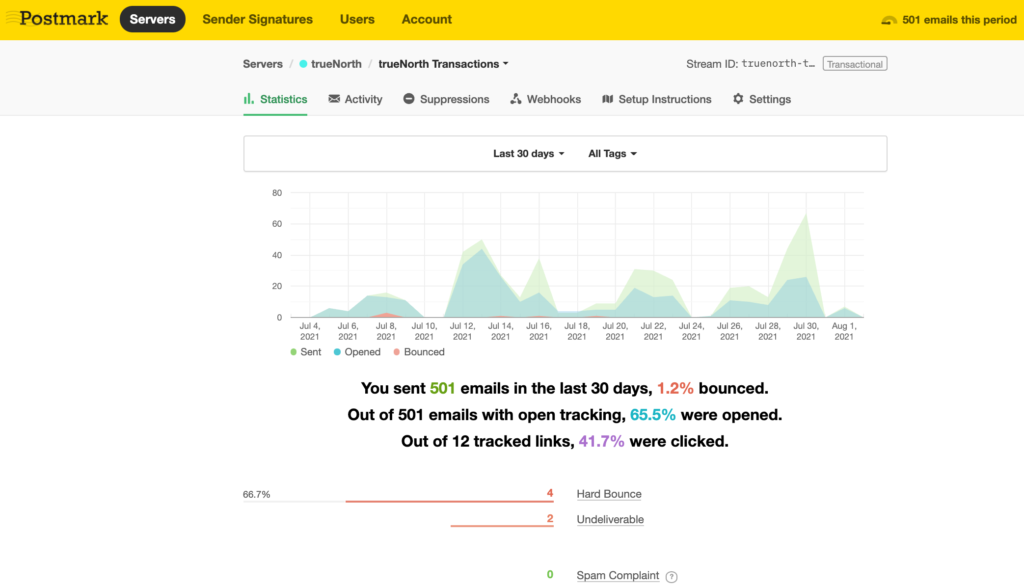1024x587 pixels.
Task: Click the Spam Complaint help question icon
Action: pyautogui.click(x=671, y=576)
